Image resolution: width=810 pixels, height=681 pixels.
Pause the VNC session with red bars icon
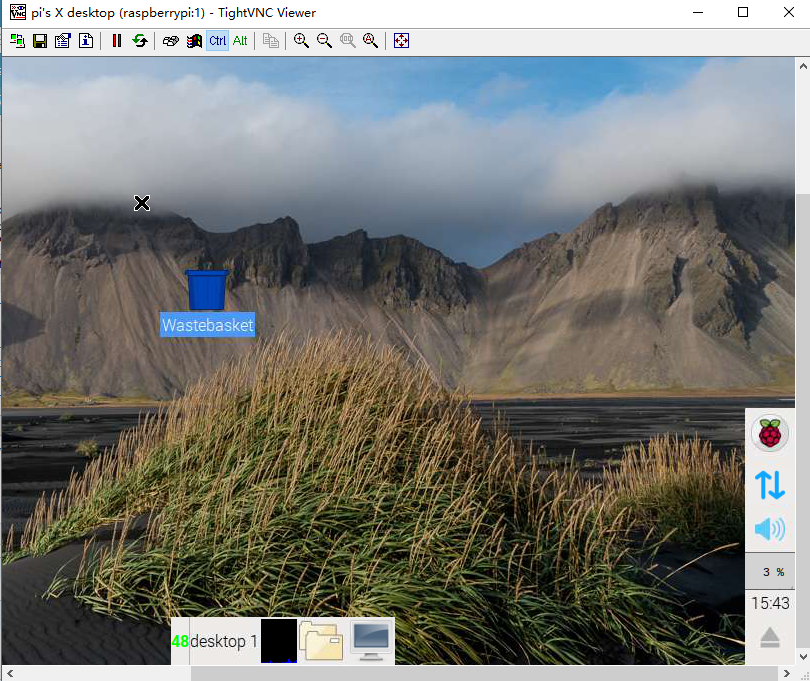(117, 41)
